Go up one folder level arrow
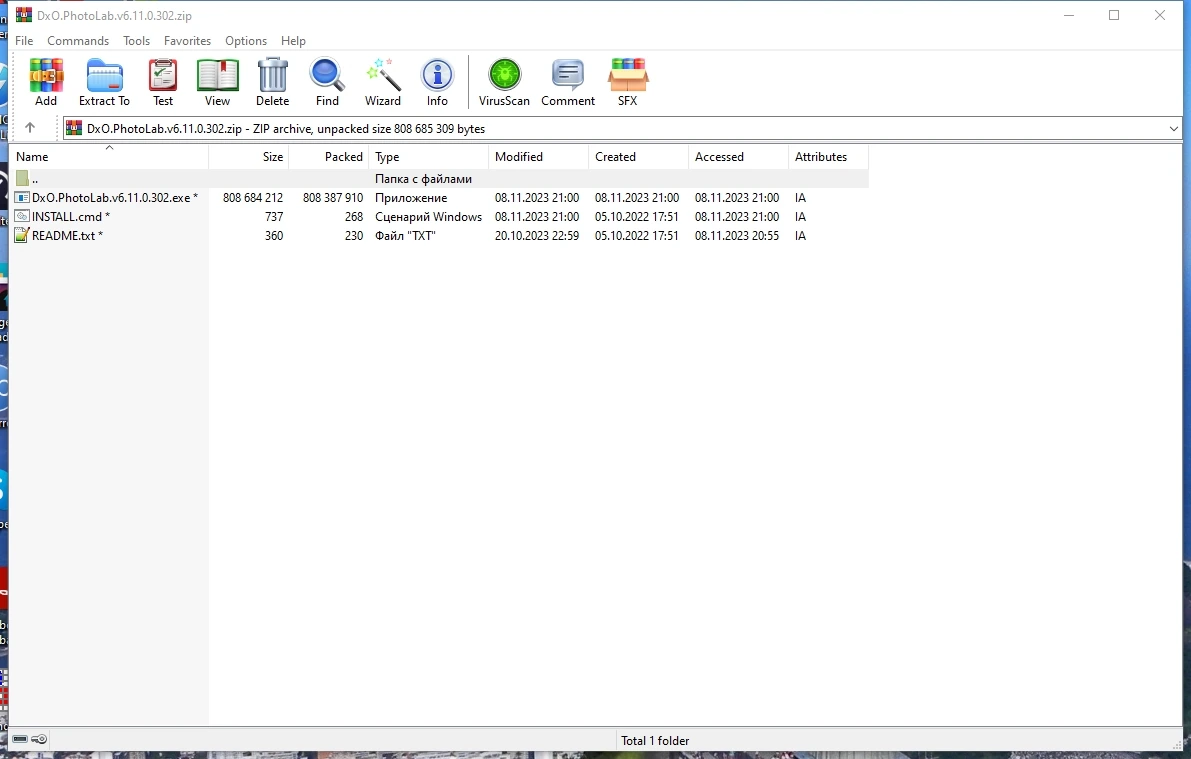 [x=30, y=128]
